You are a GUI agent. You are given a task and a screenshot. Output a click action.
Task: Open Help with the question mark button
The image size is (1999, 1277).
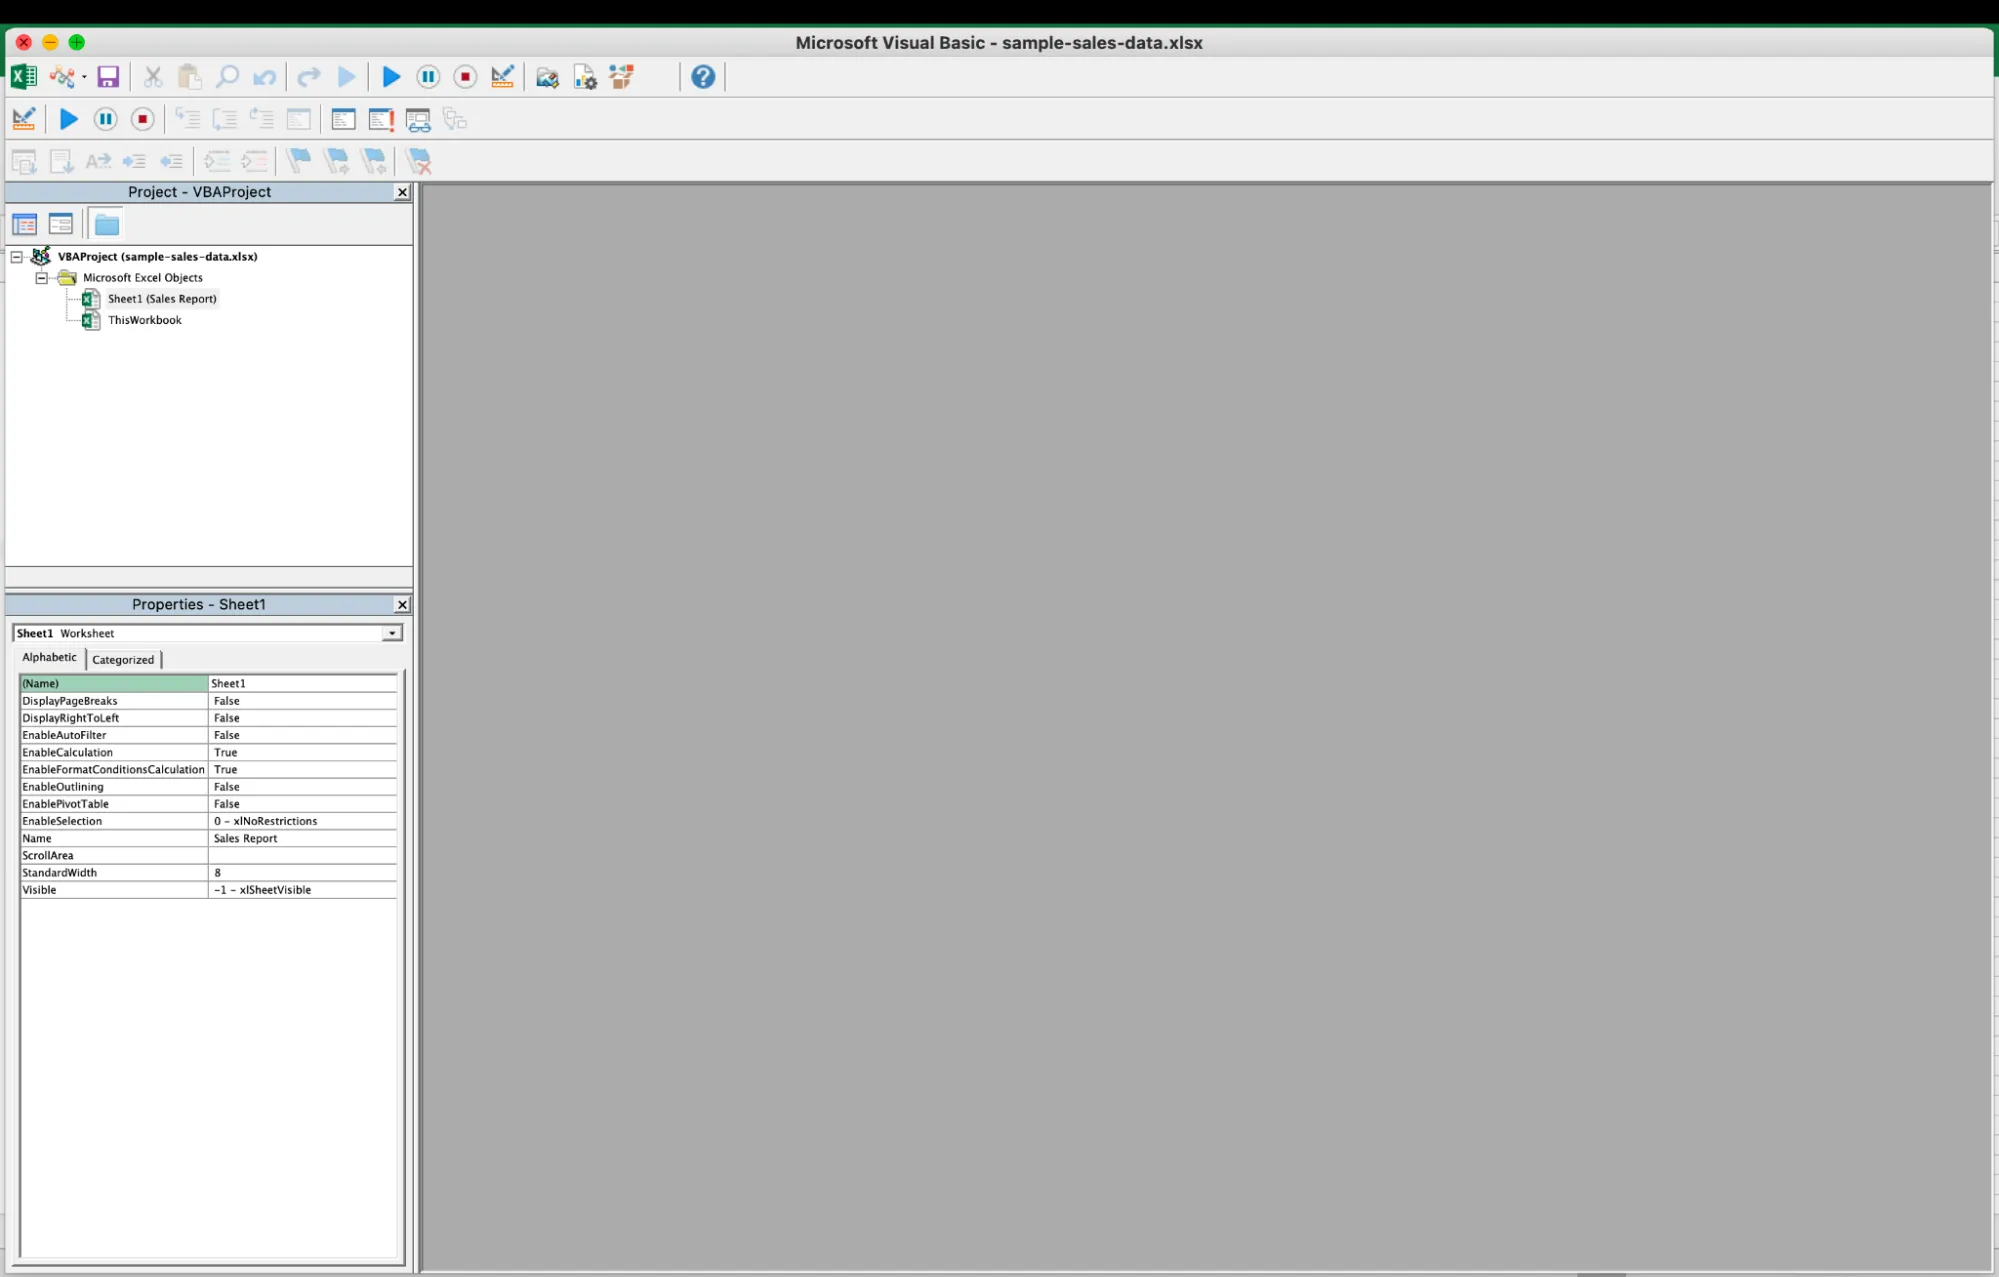702,77
